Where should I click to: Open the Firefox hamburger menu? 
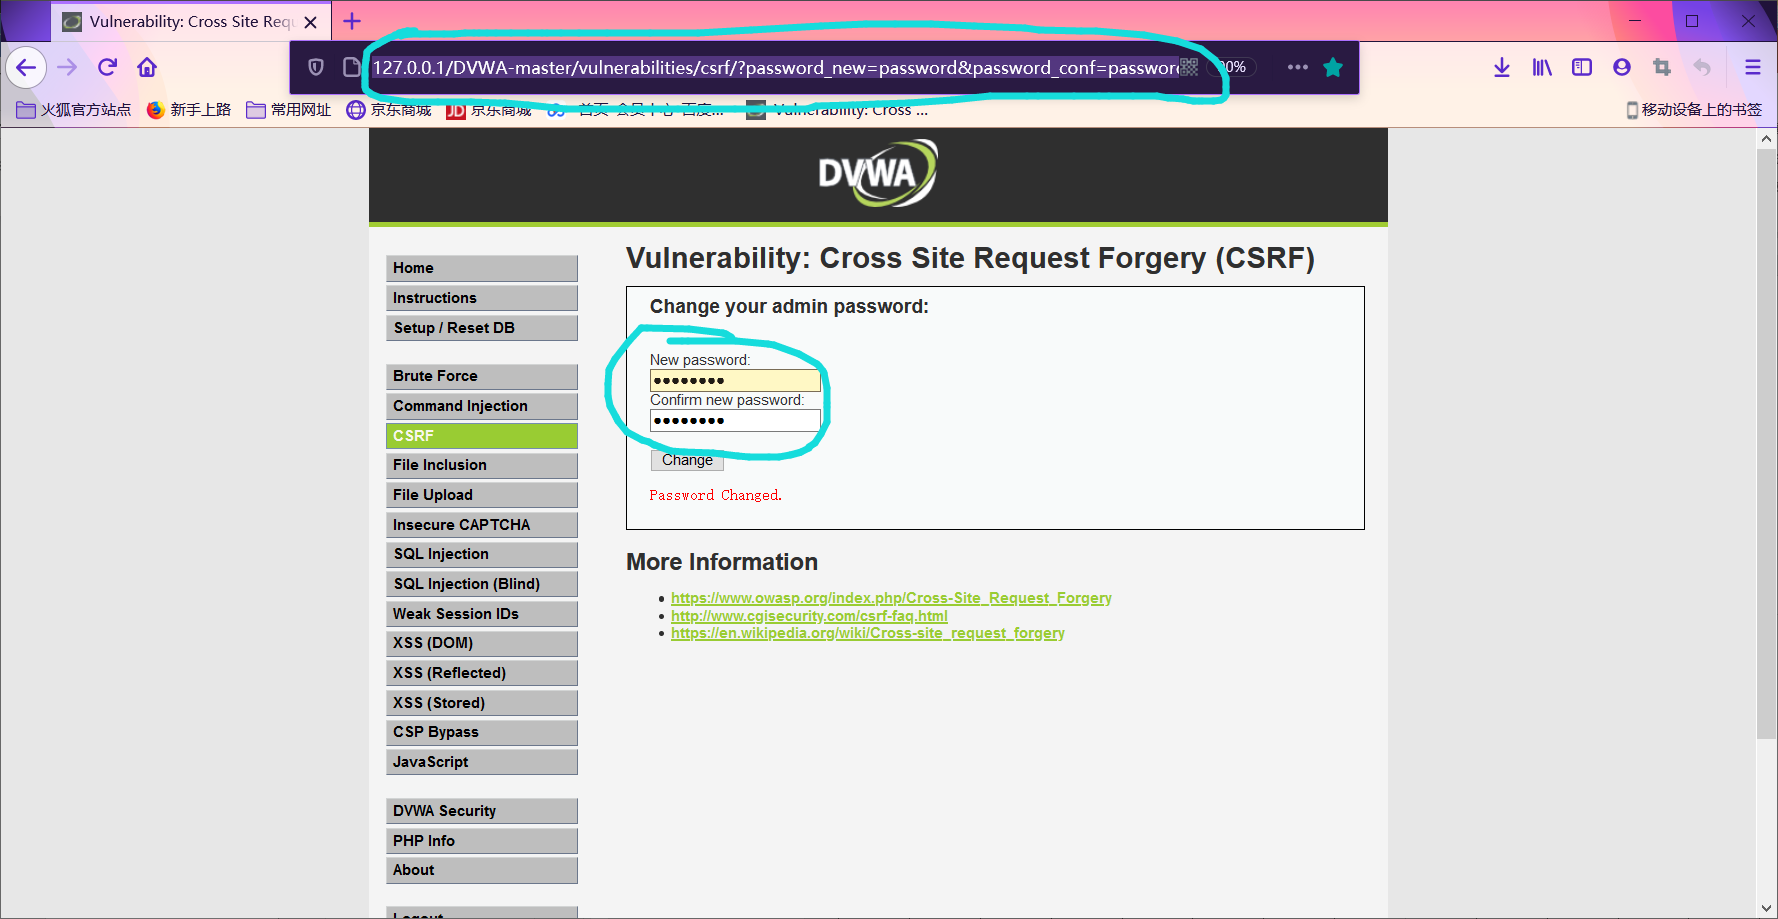click(x=1753, y=67)
